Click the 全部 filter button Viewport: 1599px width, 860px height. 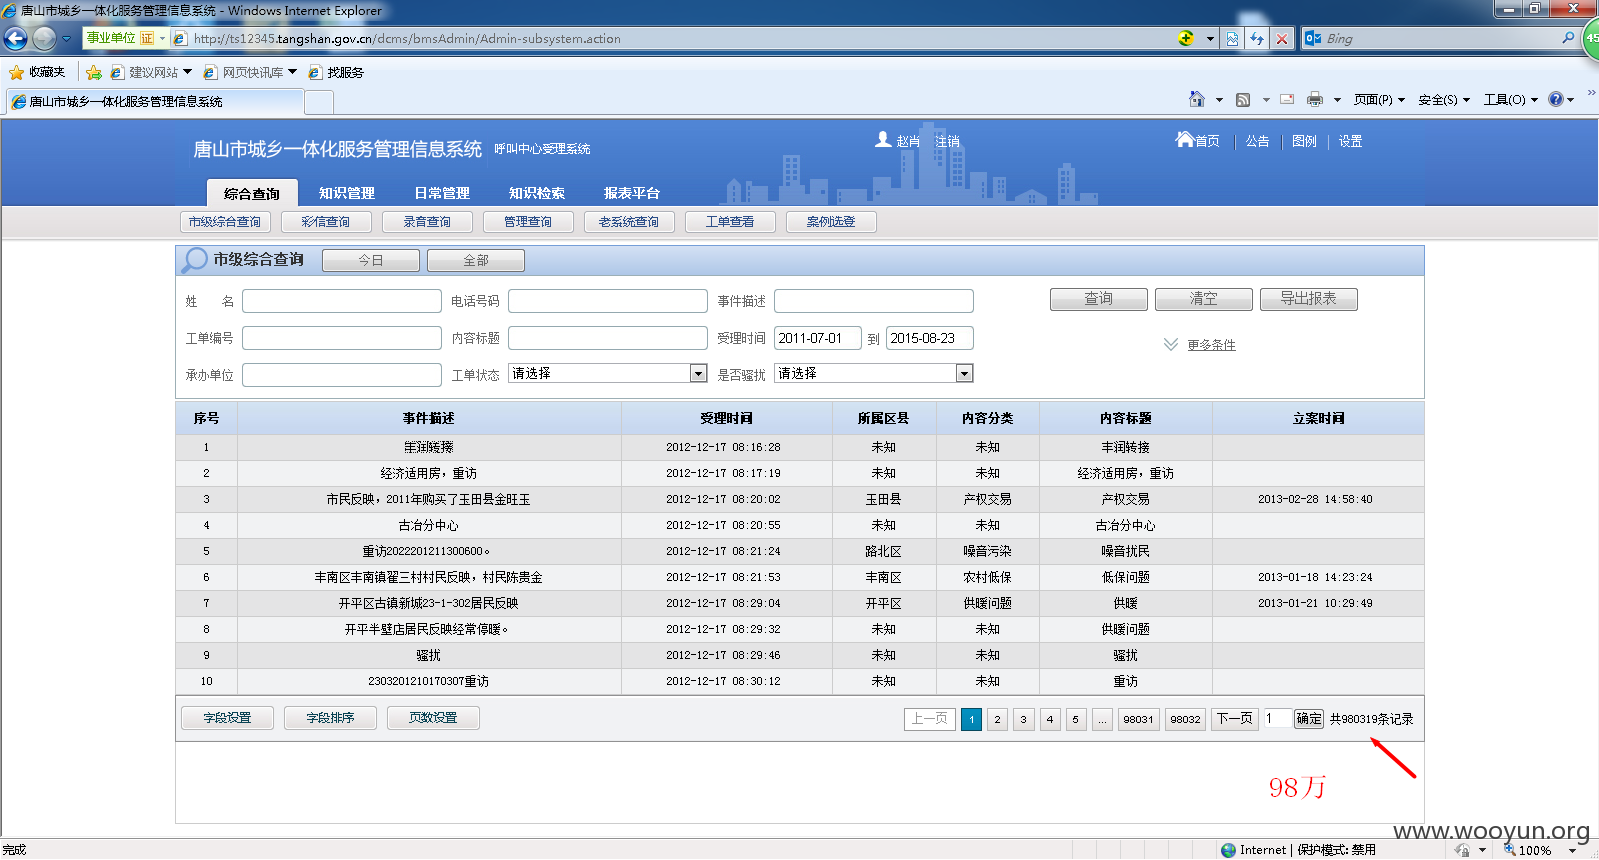476,260
